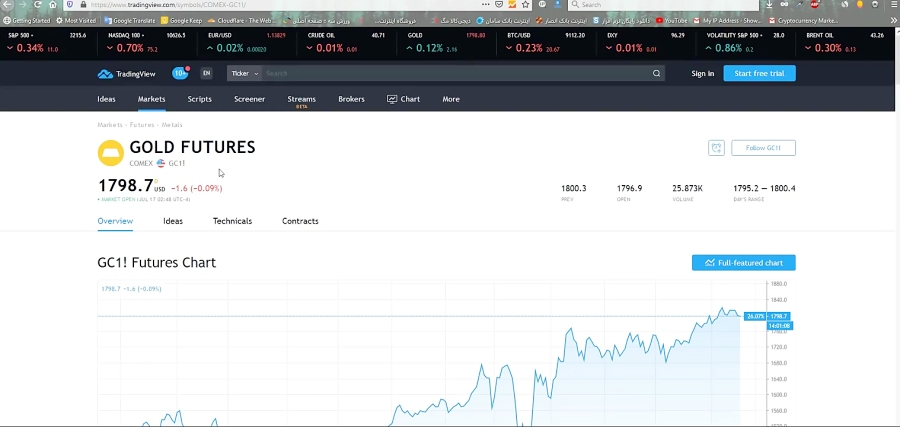The height and width of the screenshot is (427, 900).
Task: Click the add alert clock icon
Action: (716, 148)
